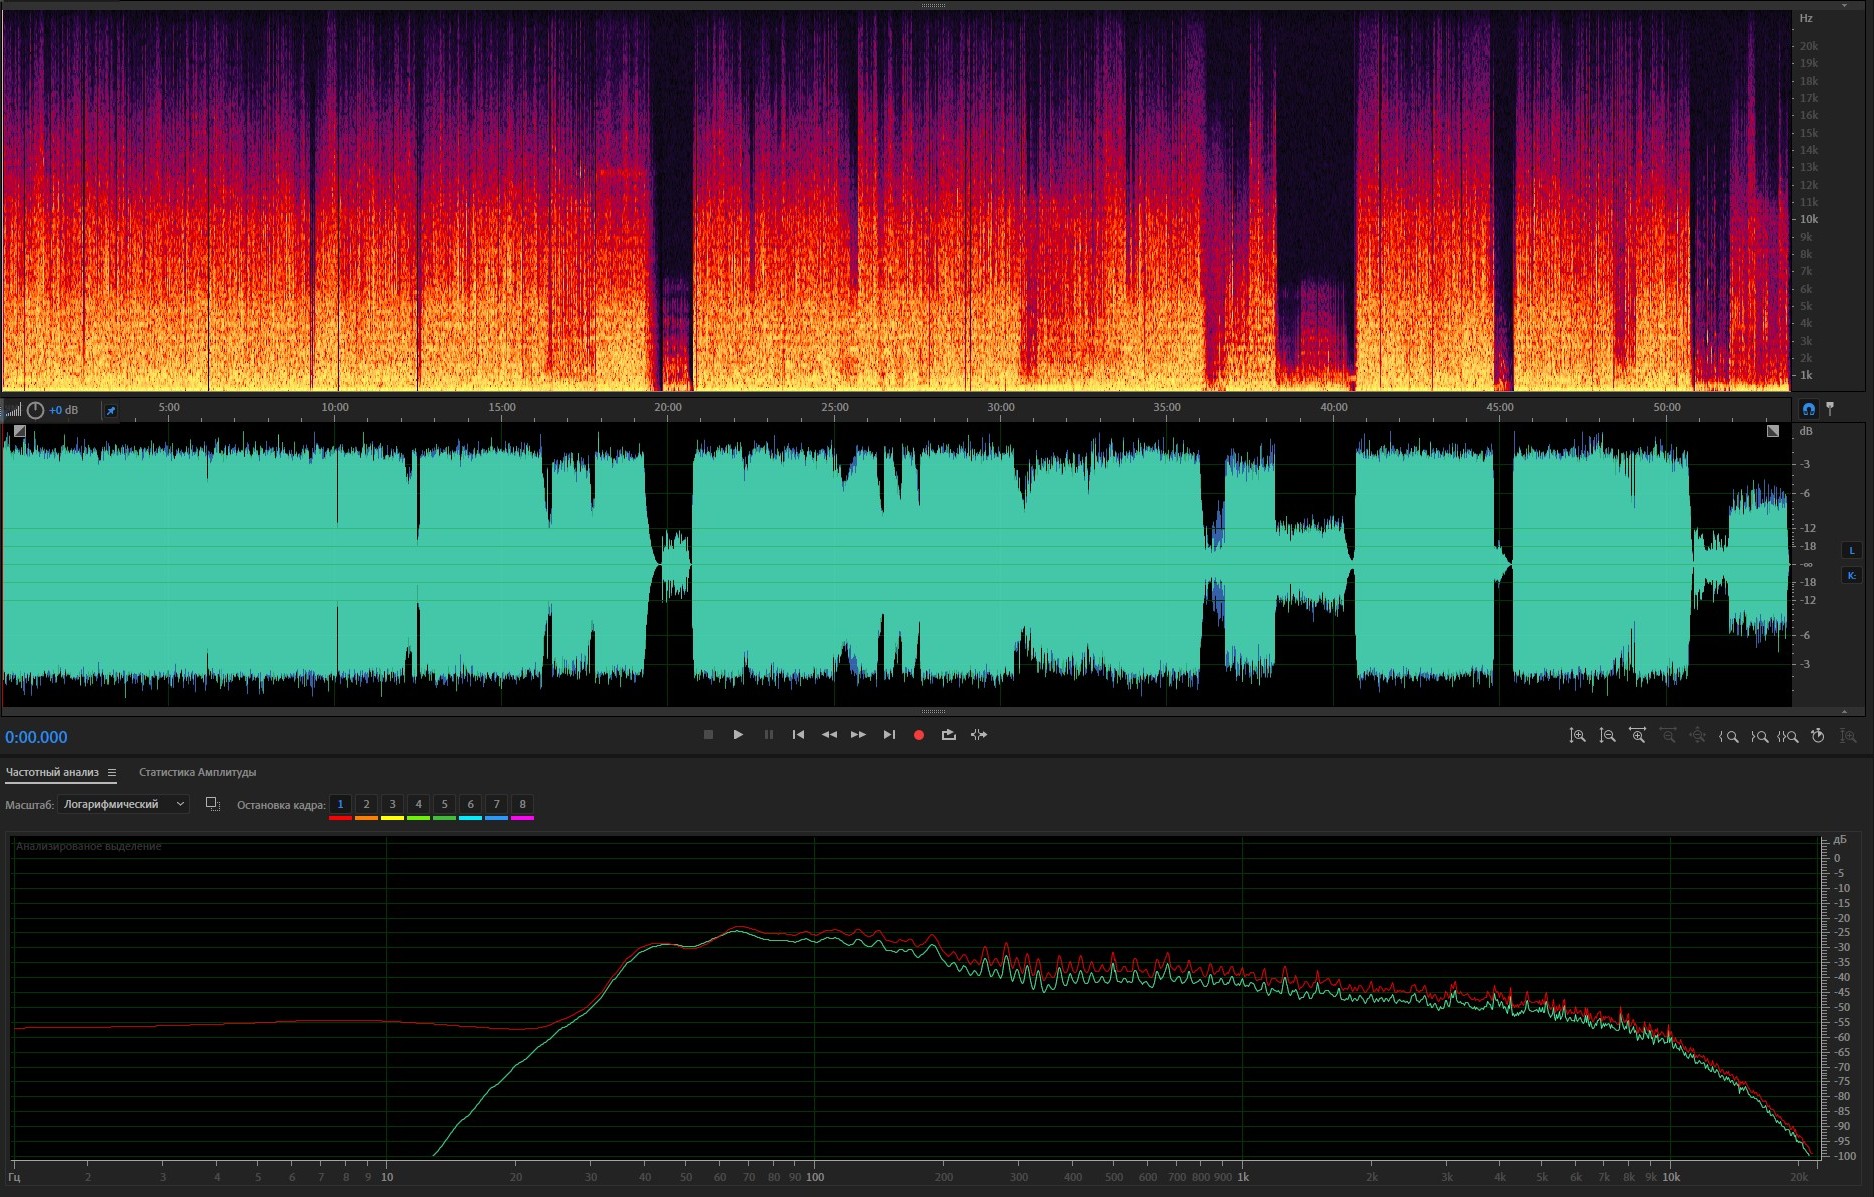Image resolution: width=1874 pixels, height=1197 pixels.
Task: Click the Skip Selection icon
Action: [979, 735]
